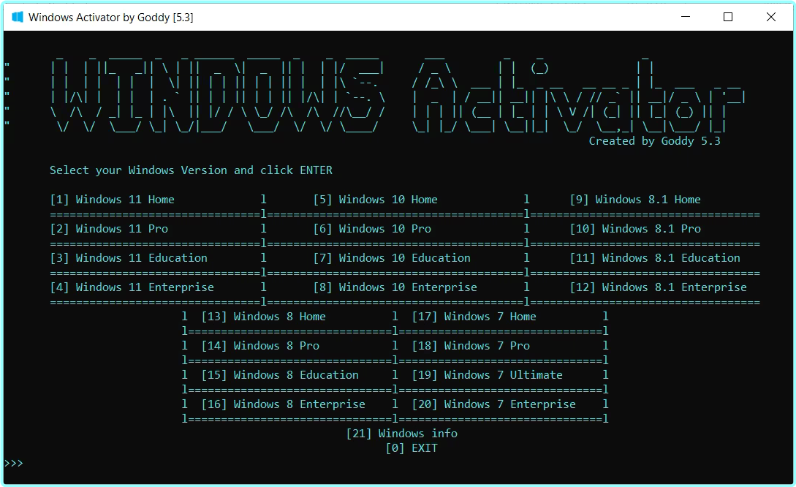Click '[19] Windows 7 Ultimate' option
Screen dimensions: 796x487
[x=487, y=375]
